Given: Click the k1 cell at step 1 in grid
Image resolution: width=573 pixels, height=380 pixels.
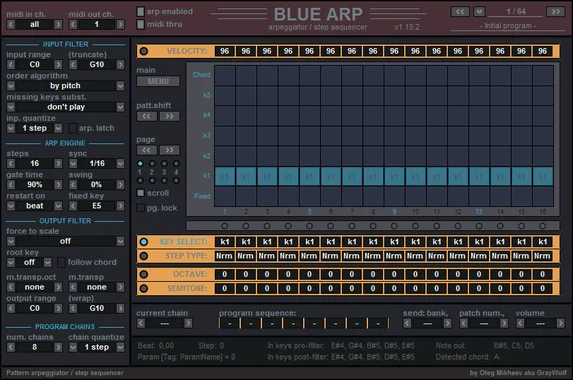Looking at the screenshot, I should click(x=225, y=176).
